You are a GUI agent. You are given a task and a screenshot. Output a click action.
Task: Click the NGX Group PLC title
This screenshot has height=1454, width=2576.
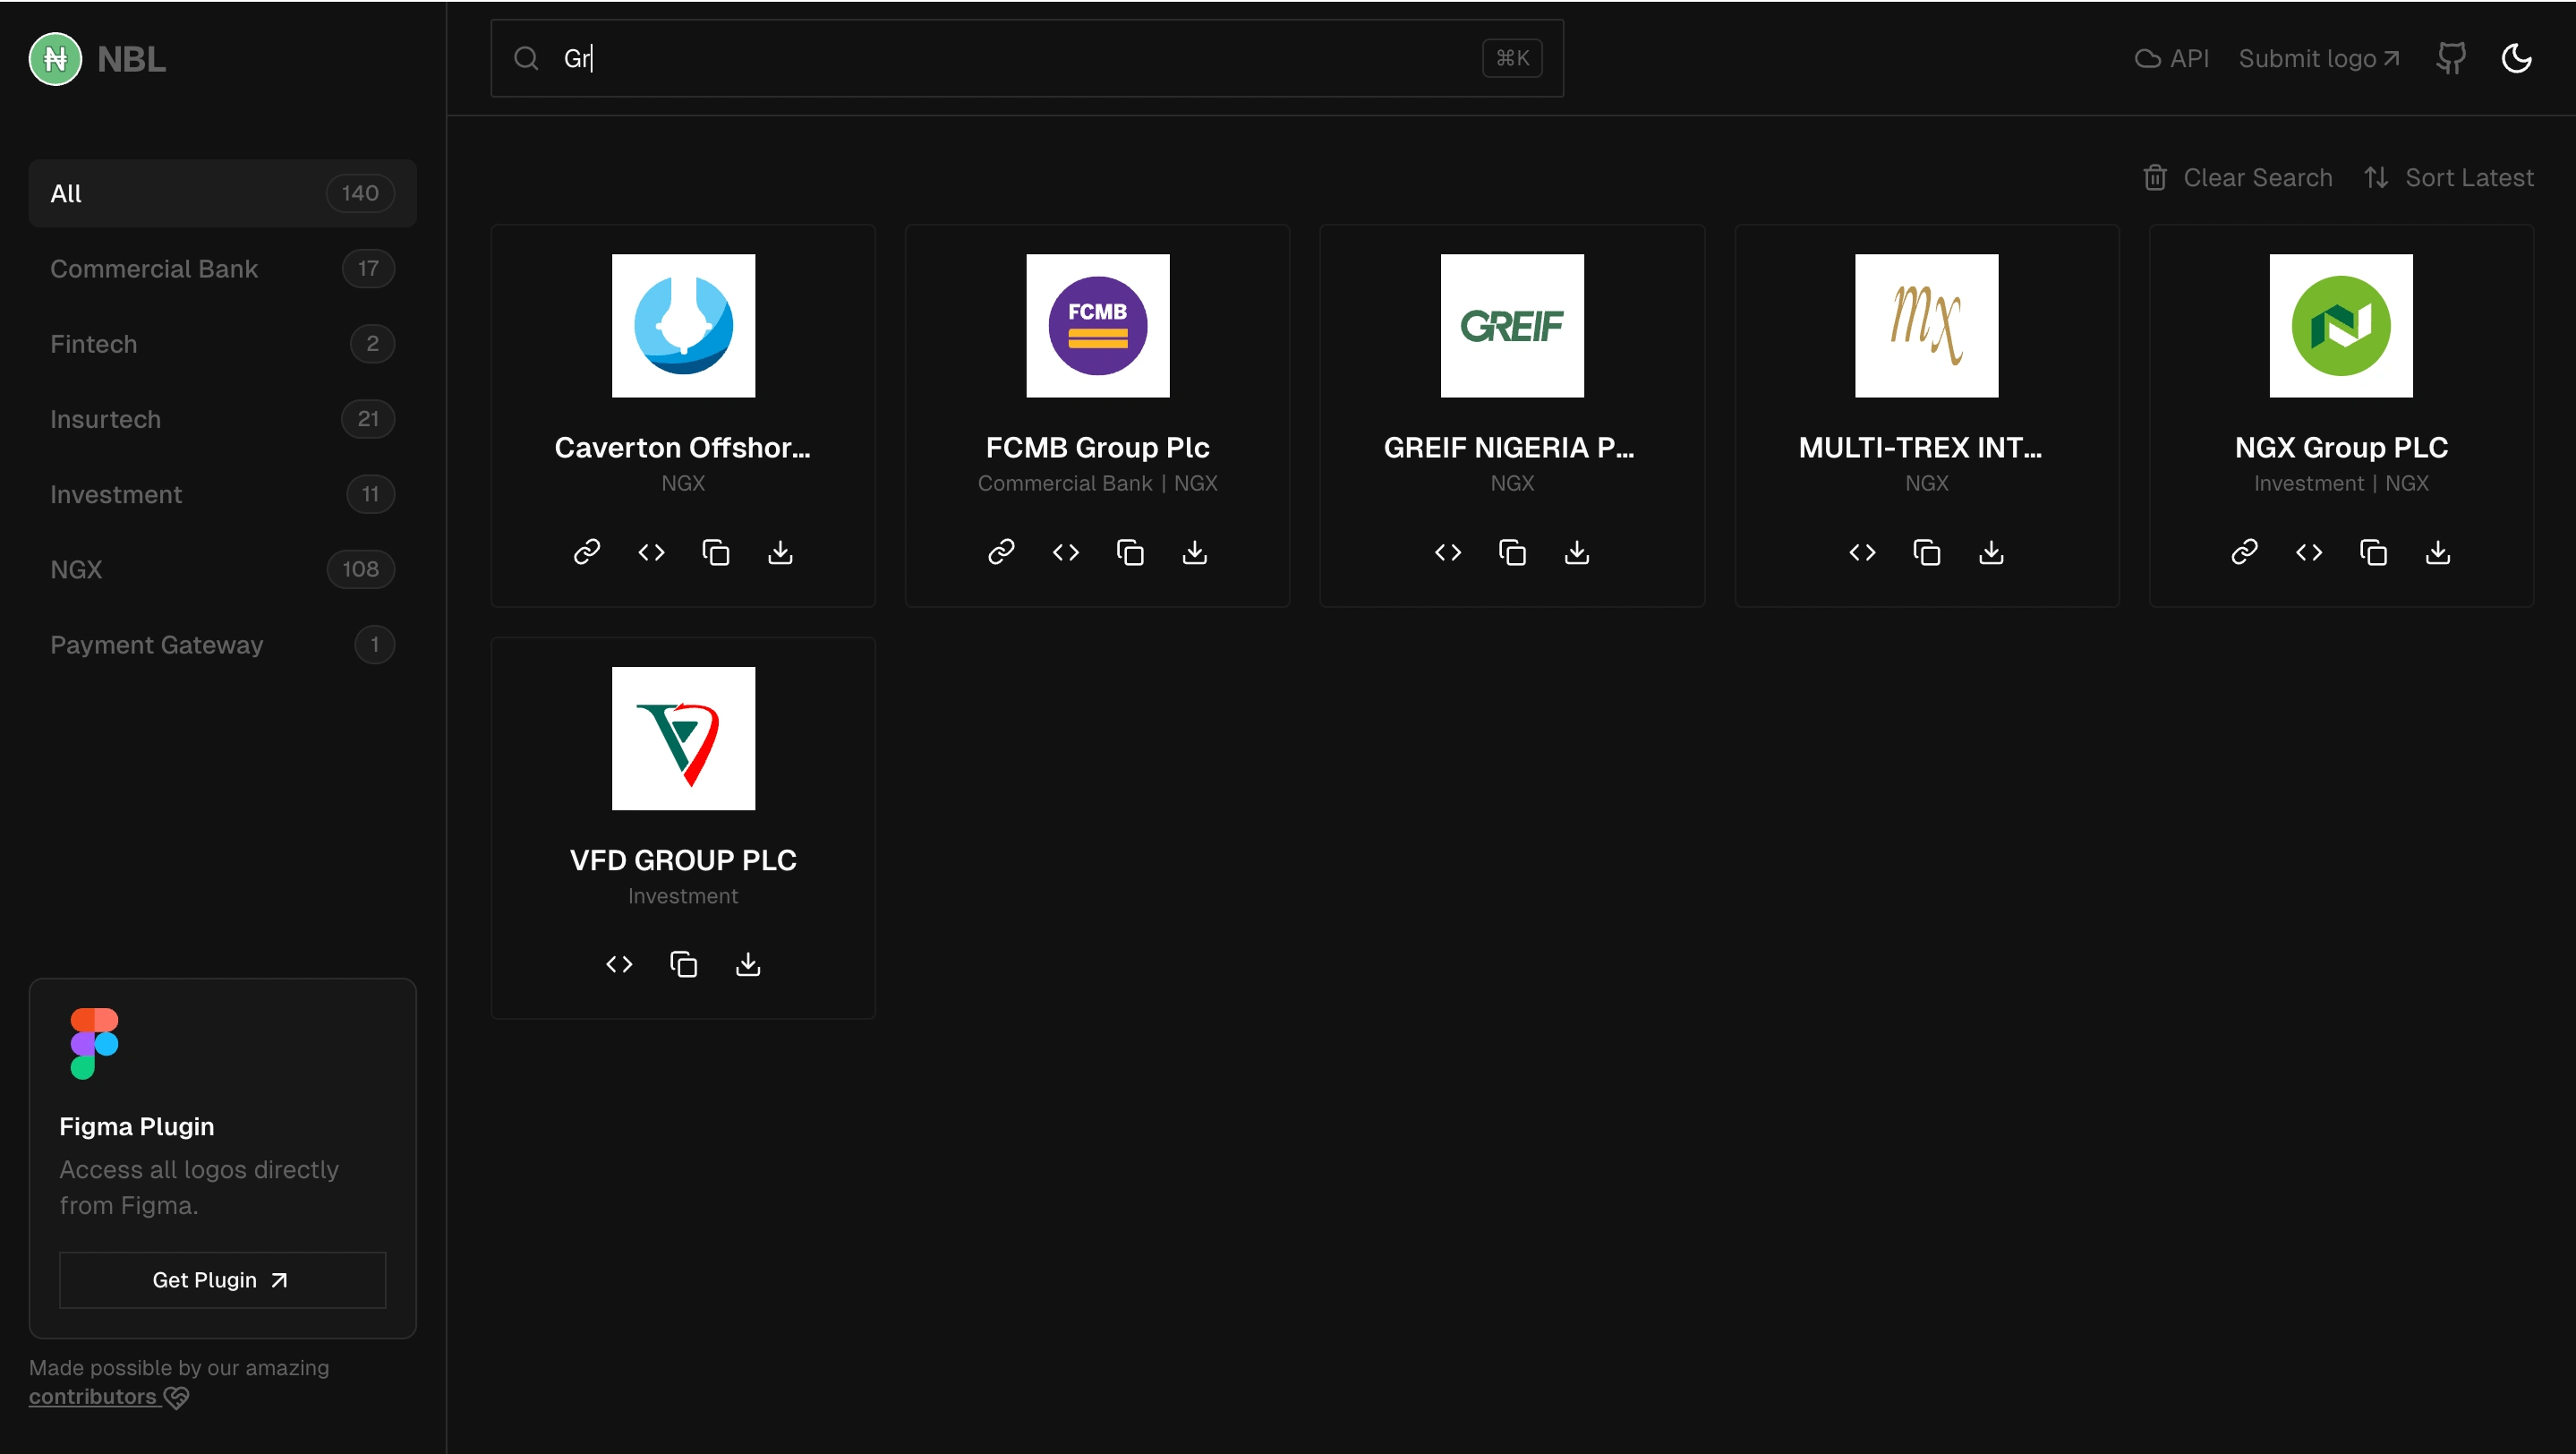(x=2341, y=447)
